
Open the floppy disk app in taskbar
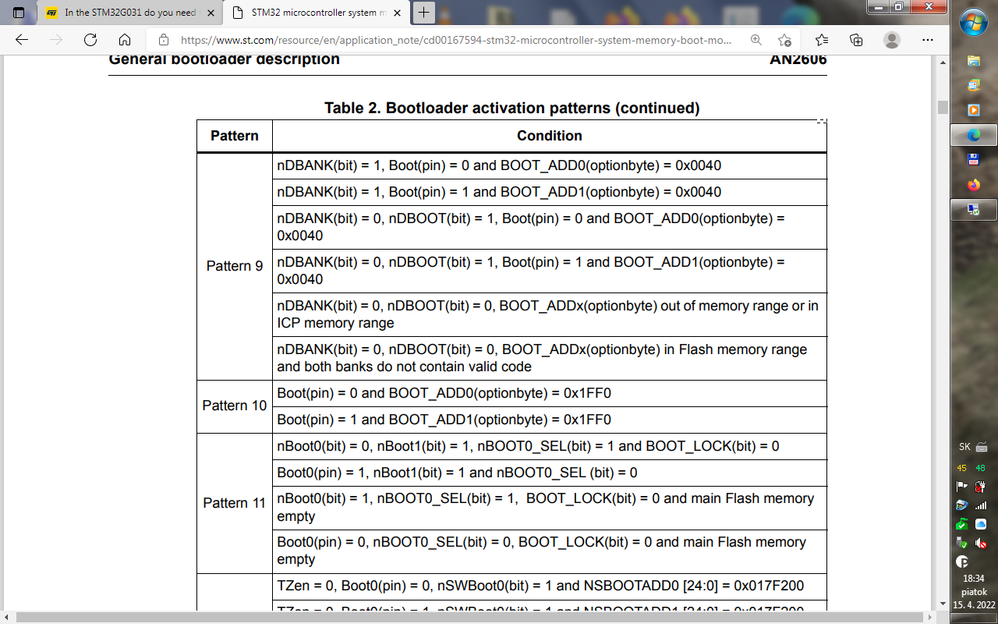point(974,160)
